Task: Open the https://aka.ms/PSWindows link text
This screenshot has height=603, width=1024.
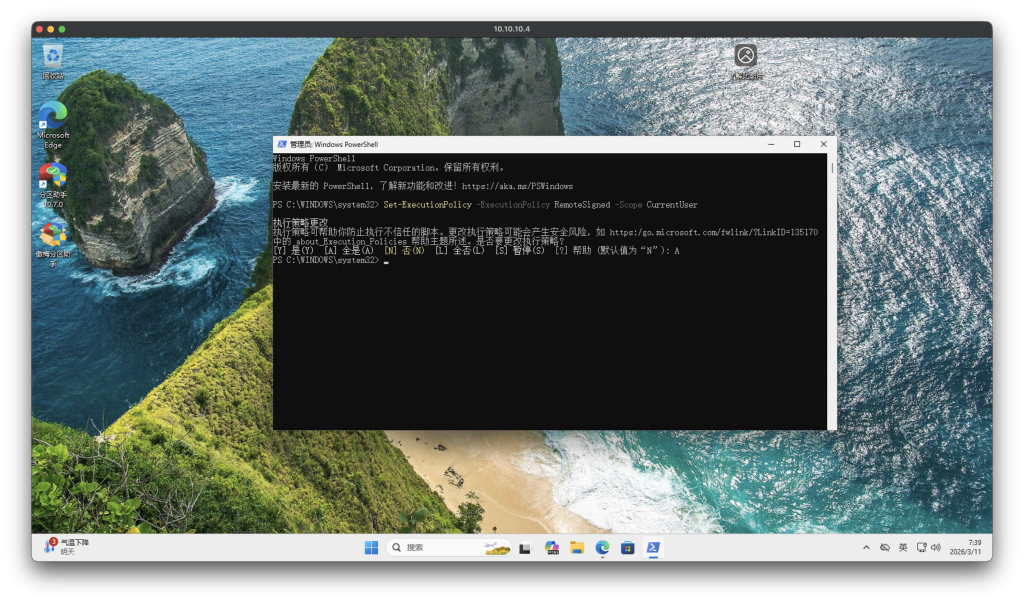Action: coord(519,185)
